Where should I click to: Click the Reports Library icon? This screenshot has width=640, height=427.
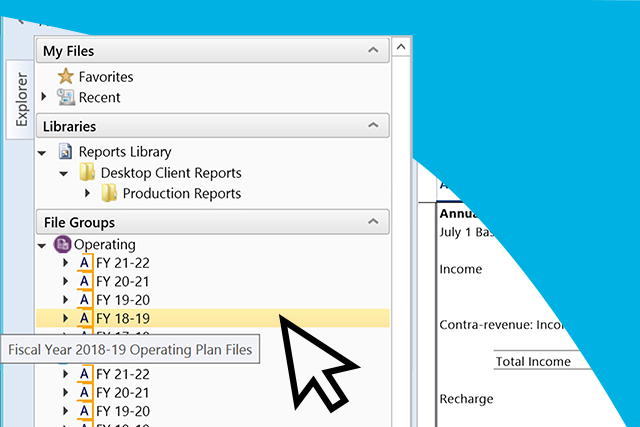66,152
